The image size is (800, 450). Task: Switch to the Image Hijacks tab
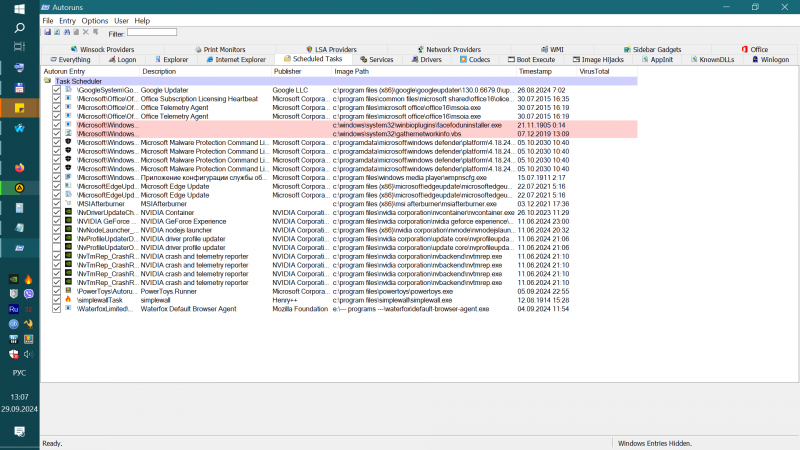598,60
